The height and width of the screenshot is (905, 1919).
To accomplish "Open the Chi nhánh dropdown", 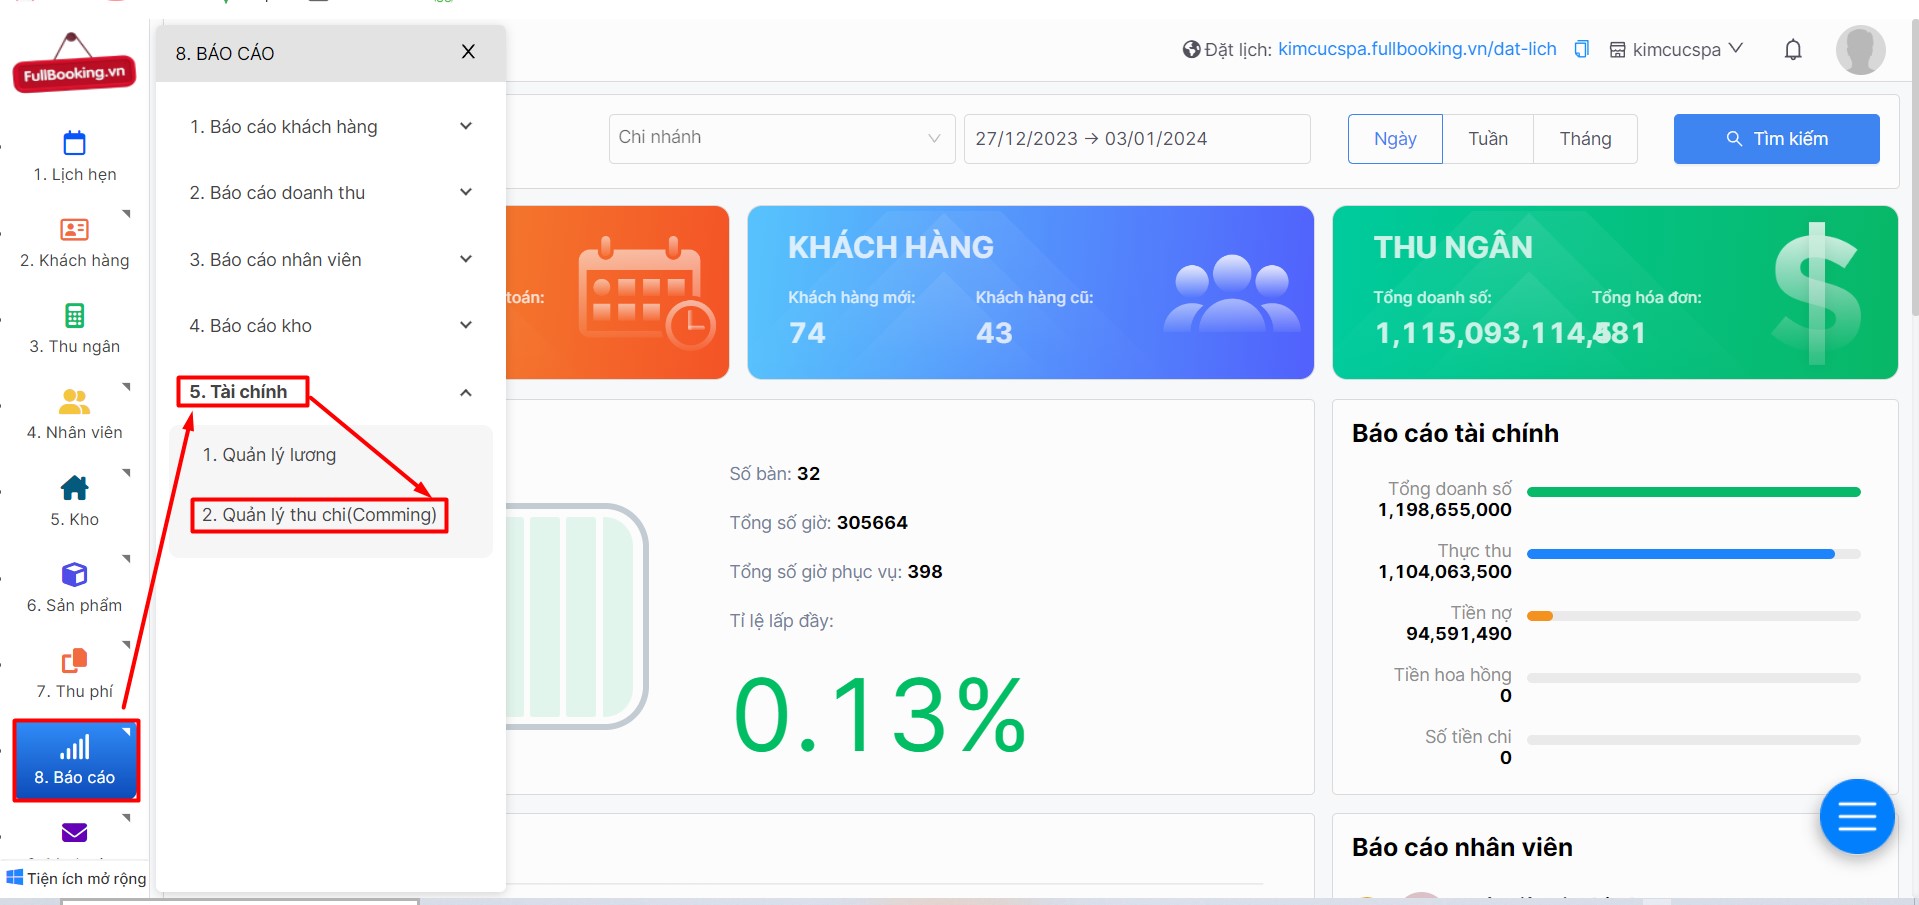I will (x=781, y=138).
